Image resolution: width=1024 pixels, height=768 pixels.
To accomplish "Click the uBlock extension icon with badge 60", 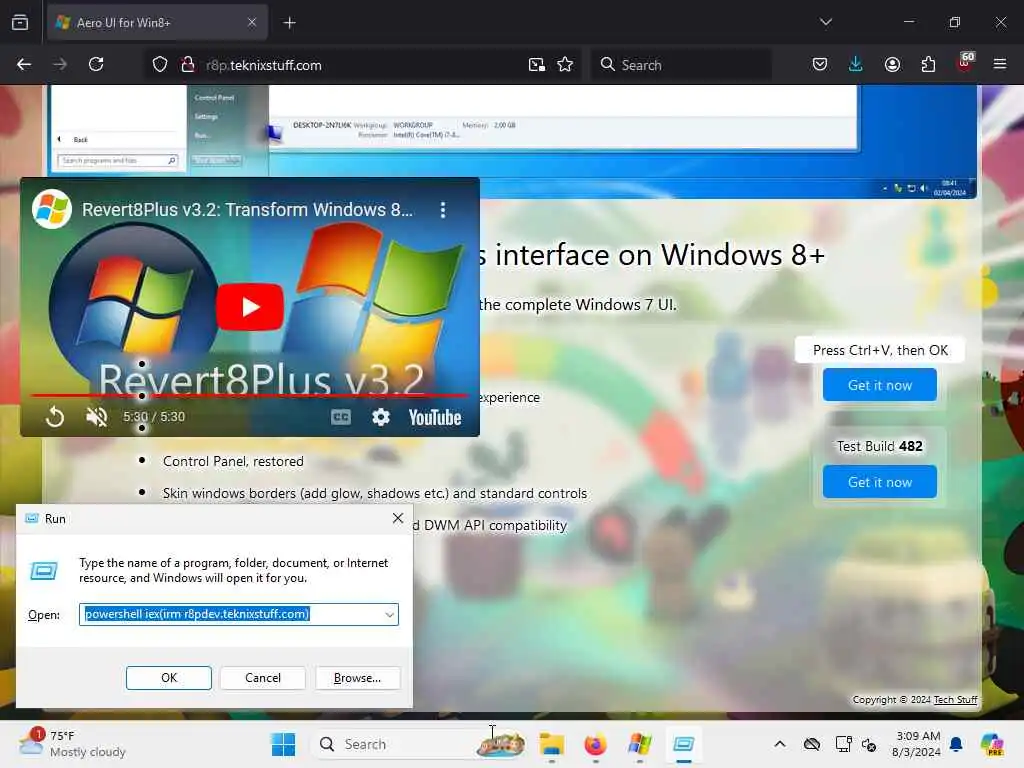I will pyautogui.click(x=965, y=63).
